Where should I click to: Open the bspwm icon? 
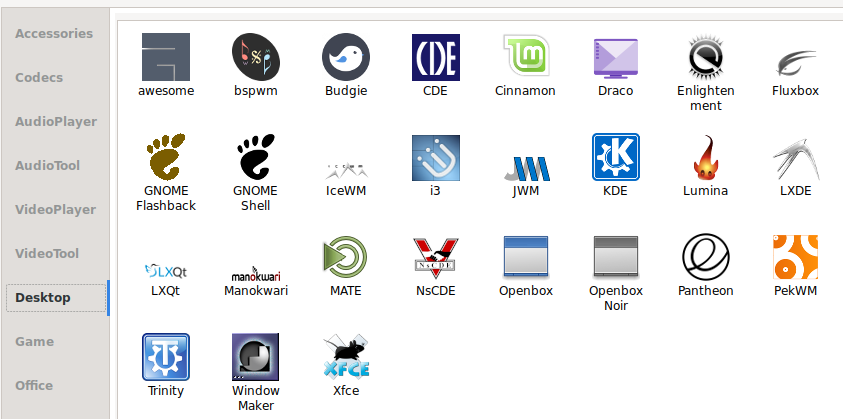click(256, 56)
